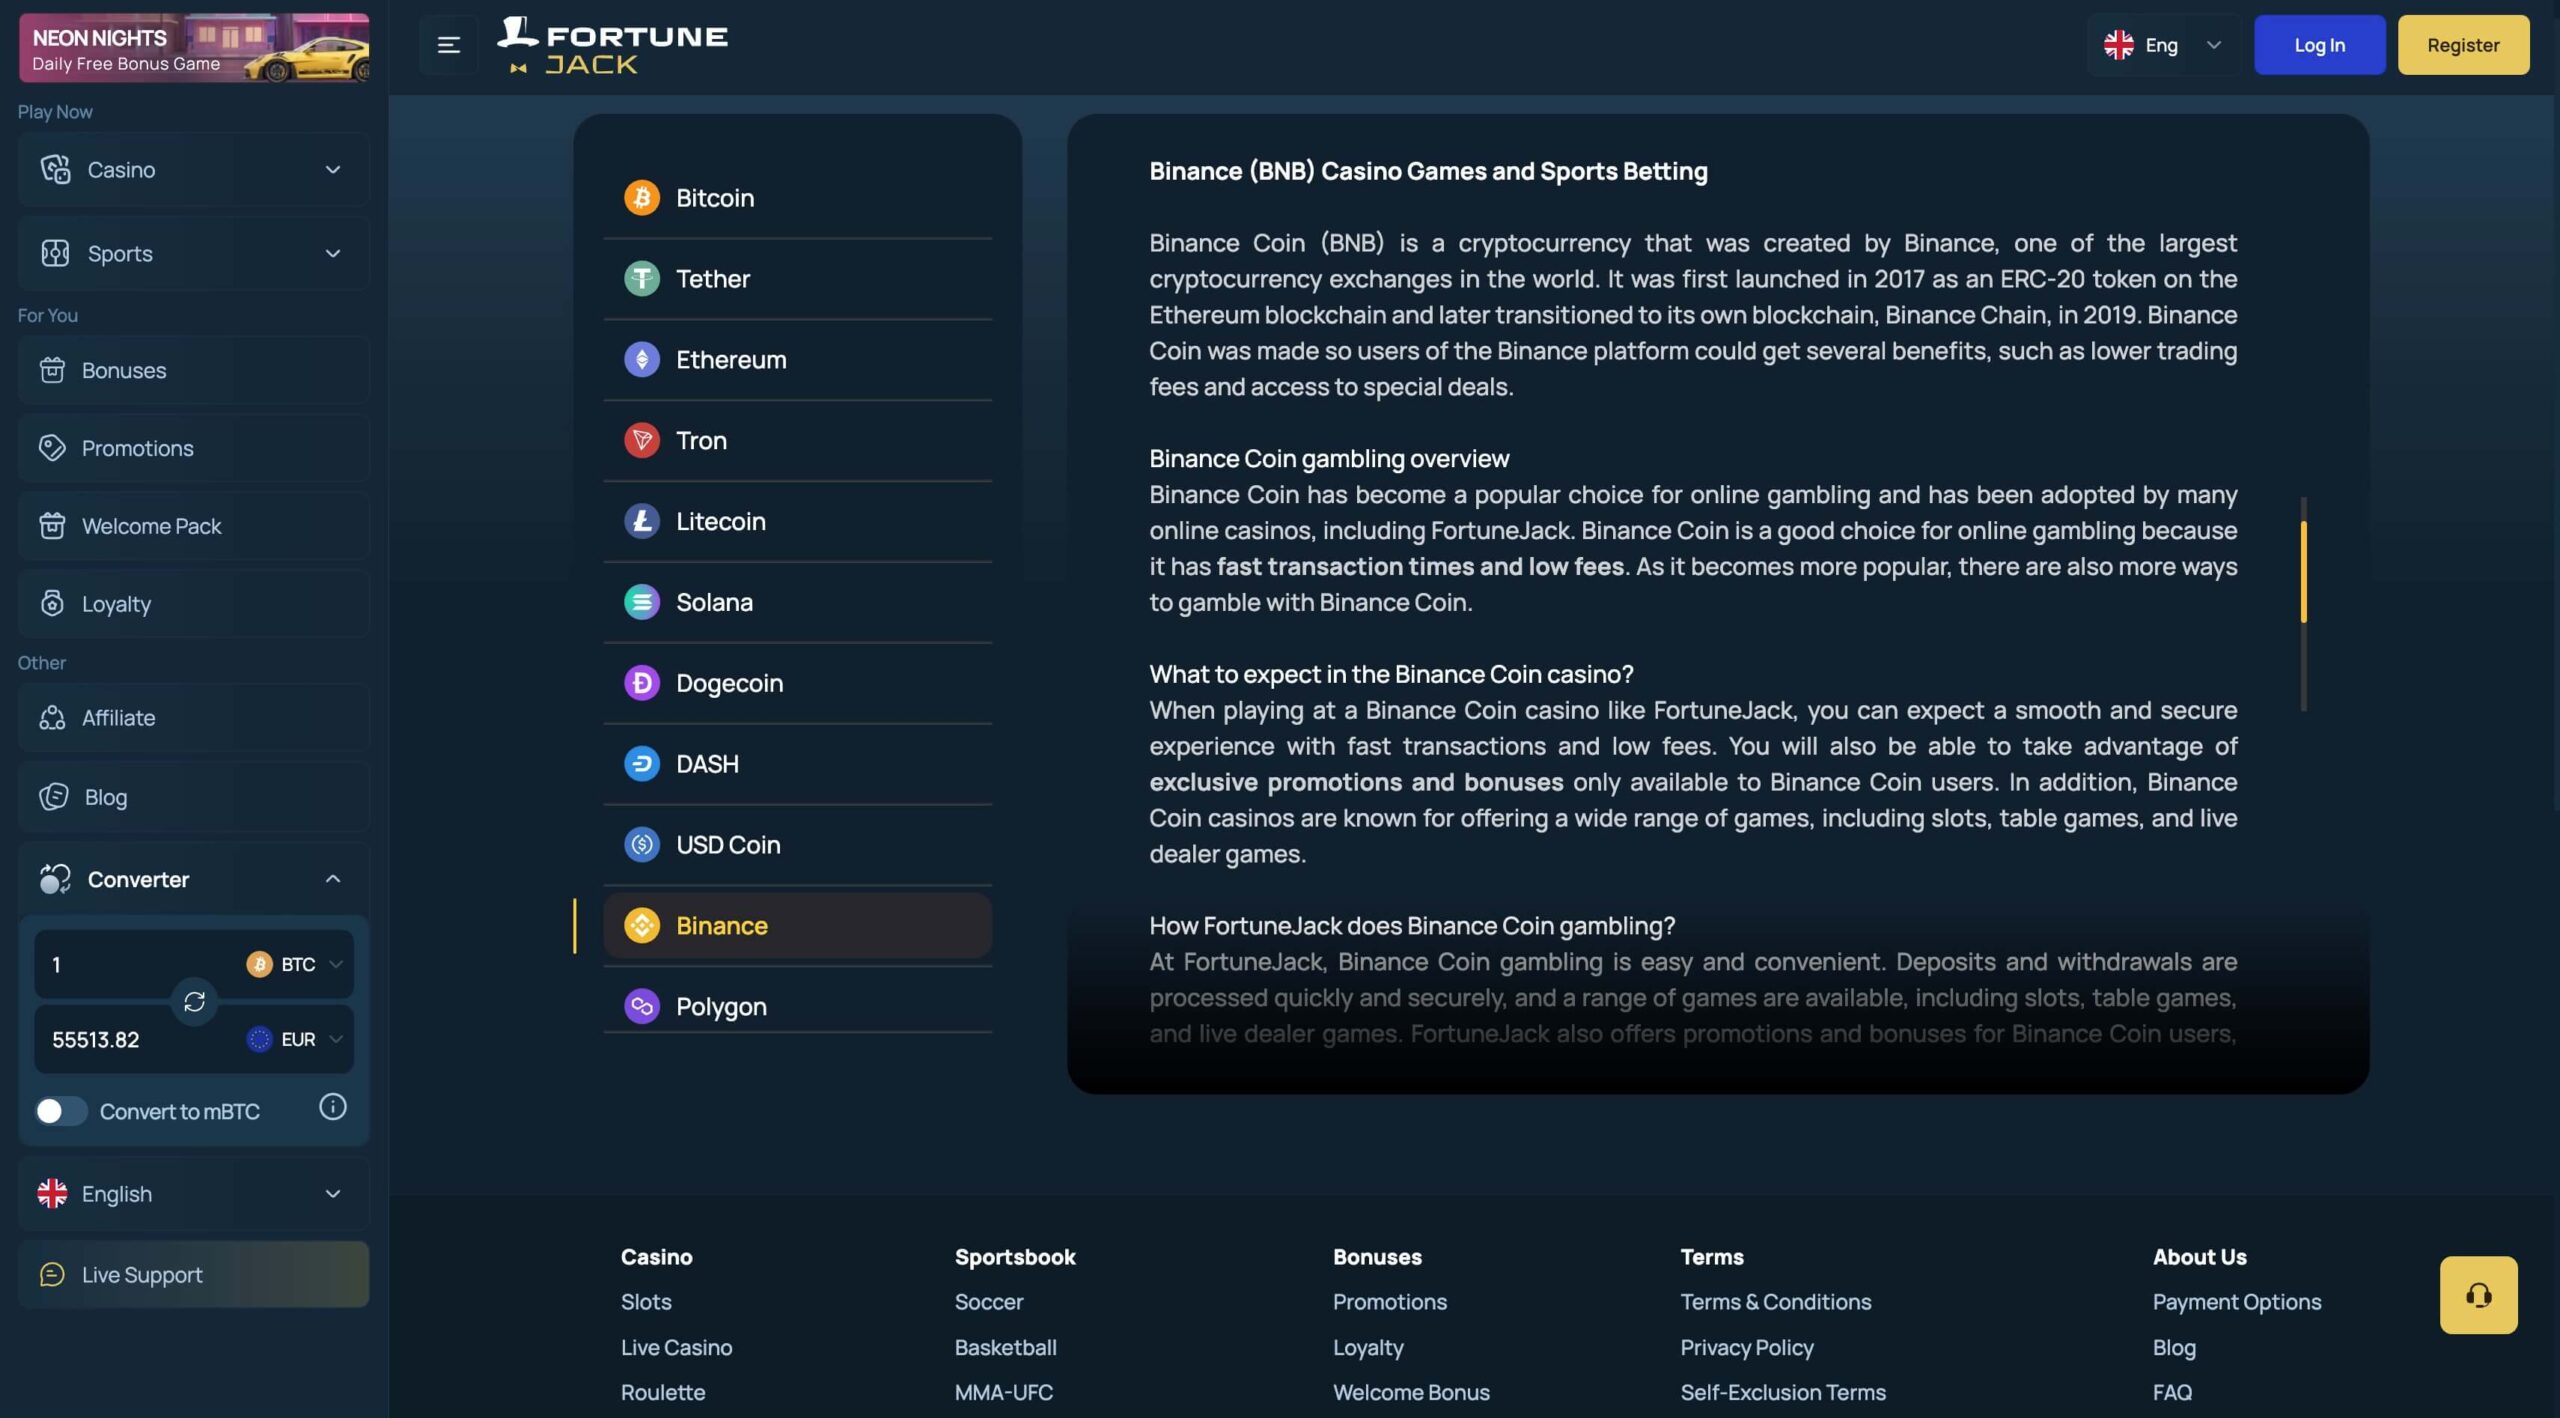
Task: Expand the Sports section chevron
Action: [x=333, y=254]
